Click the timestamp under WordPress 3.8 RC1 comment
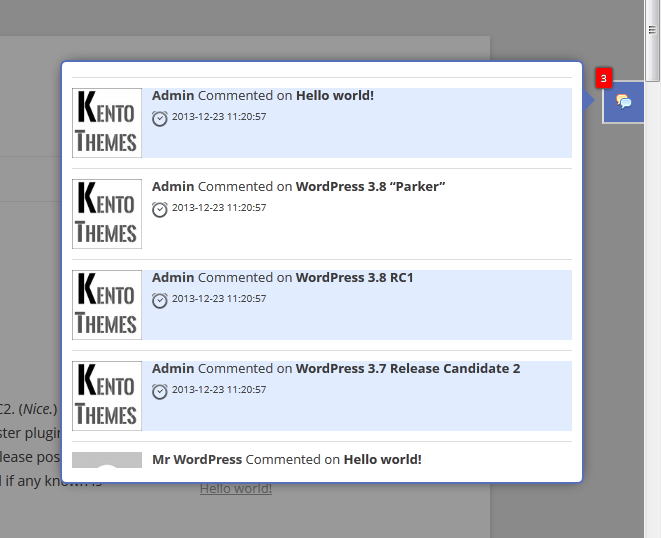 tap(219, 299)
